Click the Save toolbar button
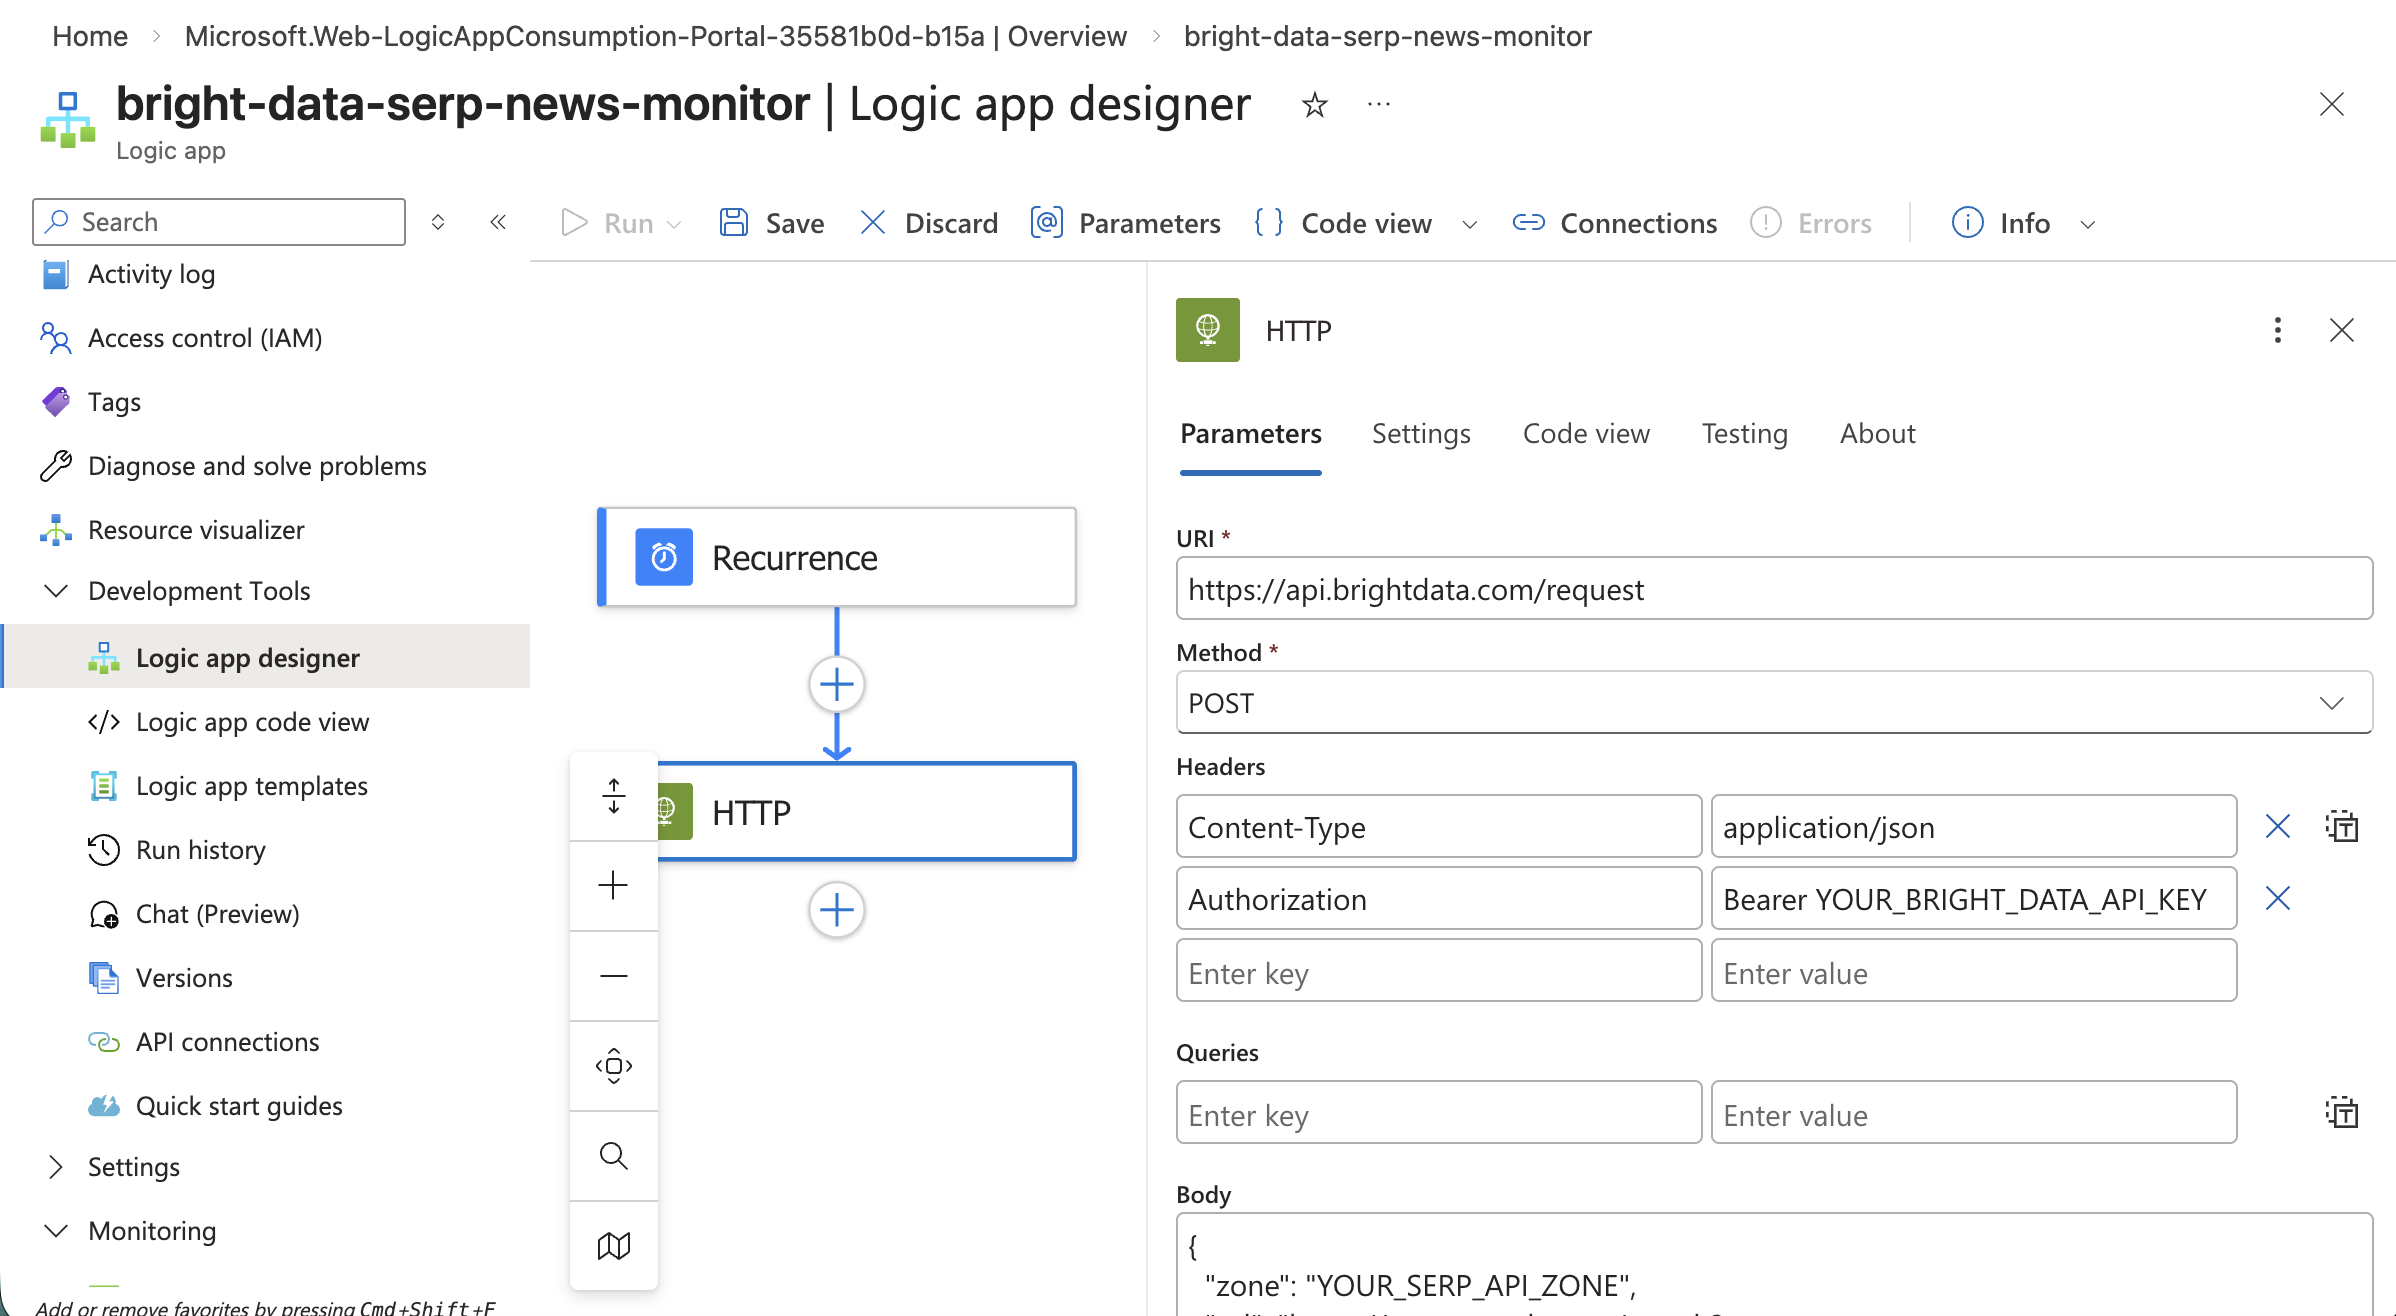Viewport: 2396px width, 1316px height. click(x=772, y=223)
